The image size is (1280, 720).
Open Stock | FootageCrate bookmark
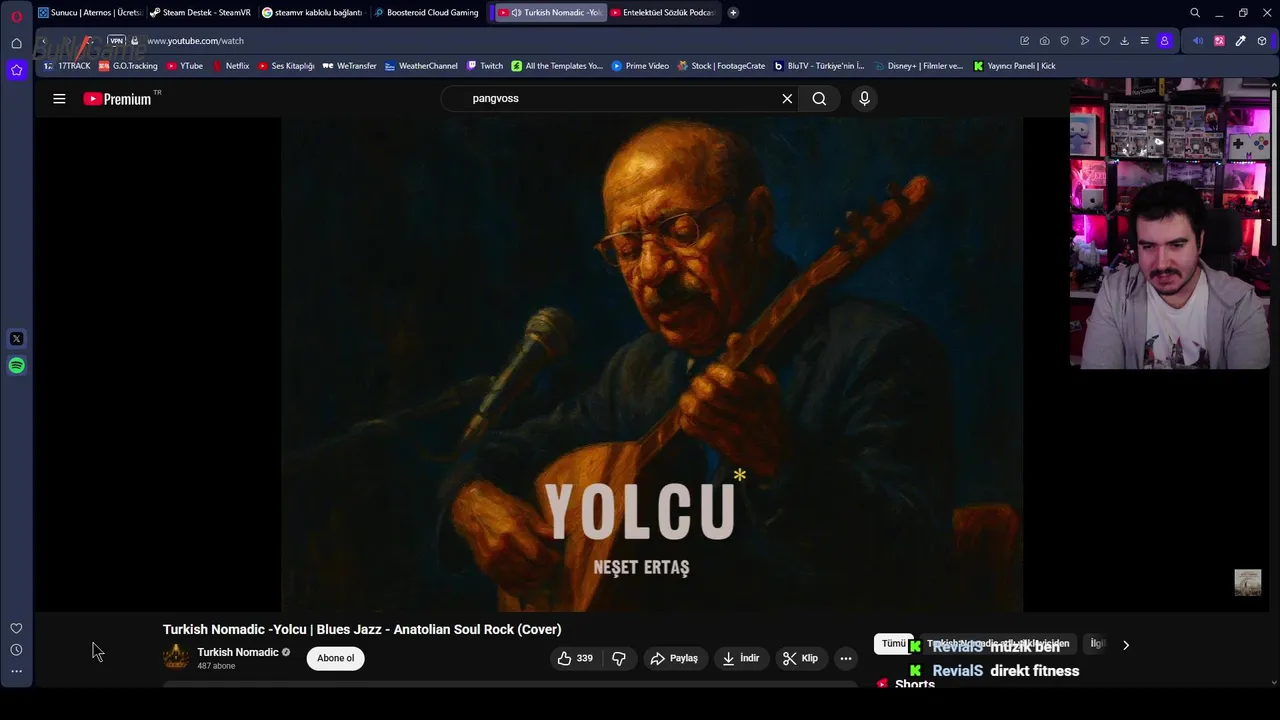coord(721,66)
